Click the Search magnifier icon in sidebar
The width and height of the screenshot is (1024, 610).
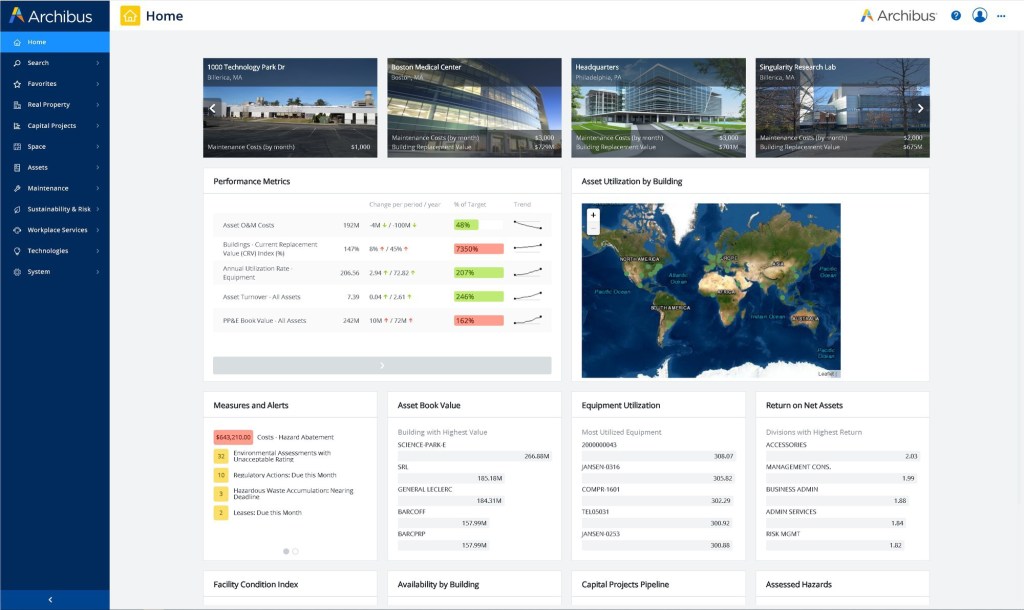point(17,63)
